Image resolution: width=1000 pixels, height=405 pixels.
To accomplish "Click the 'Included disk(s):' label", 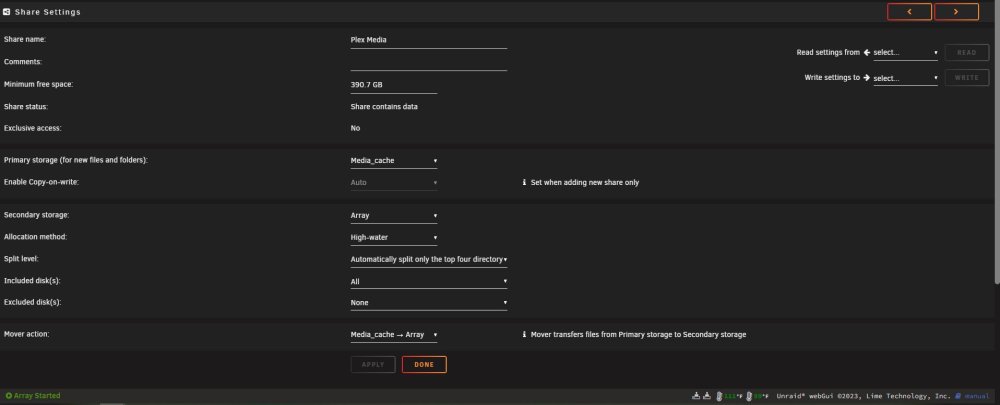I will pyautogui.click(x=33, y=281).
